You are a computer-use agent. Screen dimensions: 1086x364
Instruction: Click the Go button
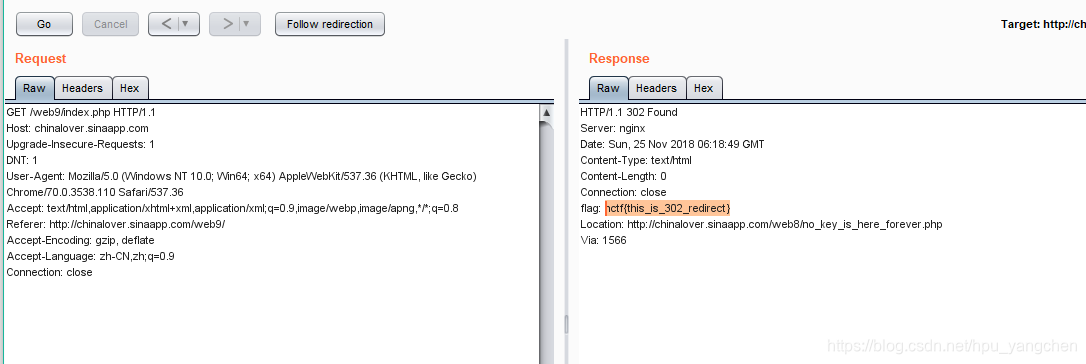click(44, 24)
